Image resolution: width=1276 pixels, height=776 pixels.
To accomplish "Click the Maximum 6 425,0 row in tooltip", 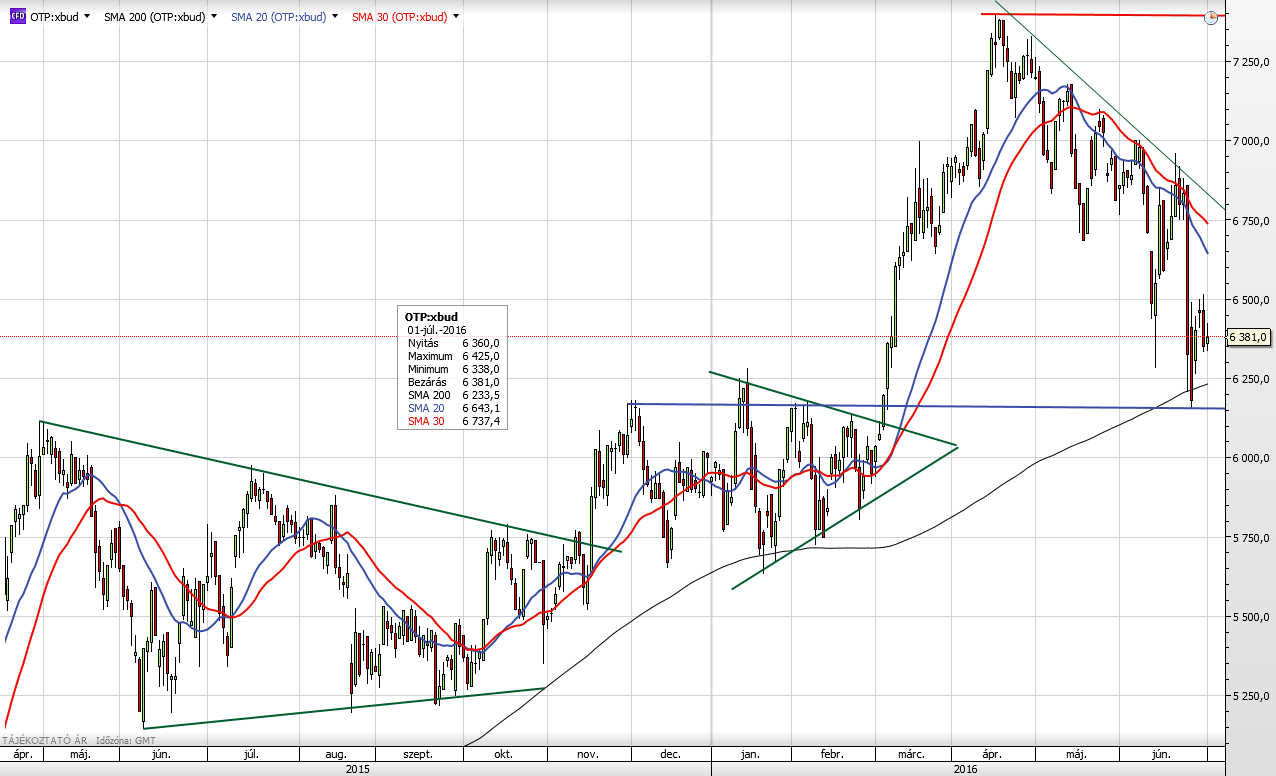I will (454, 356).
